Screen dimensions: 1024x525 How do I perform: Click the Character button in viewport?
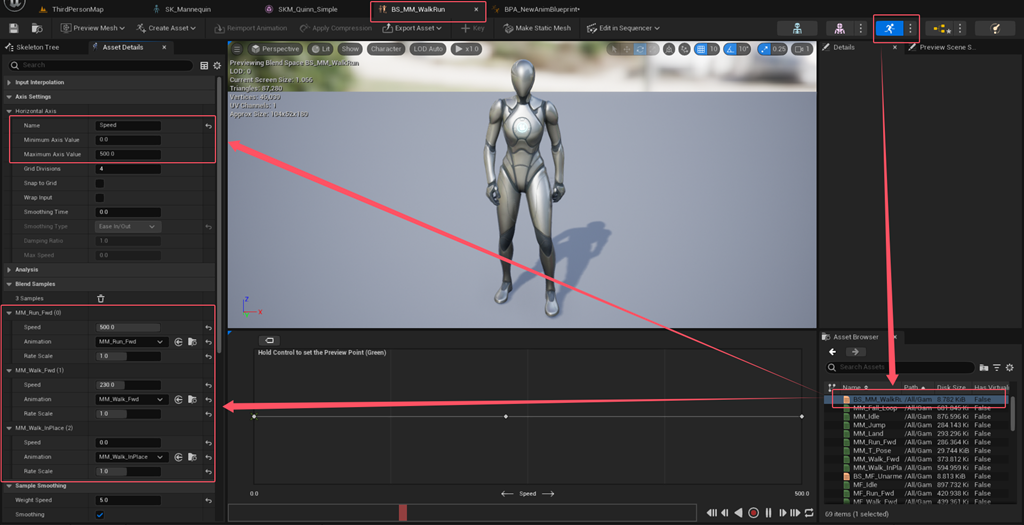(386, 49)
